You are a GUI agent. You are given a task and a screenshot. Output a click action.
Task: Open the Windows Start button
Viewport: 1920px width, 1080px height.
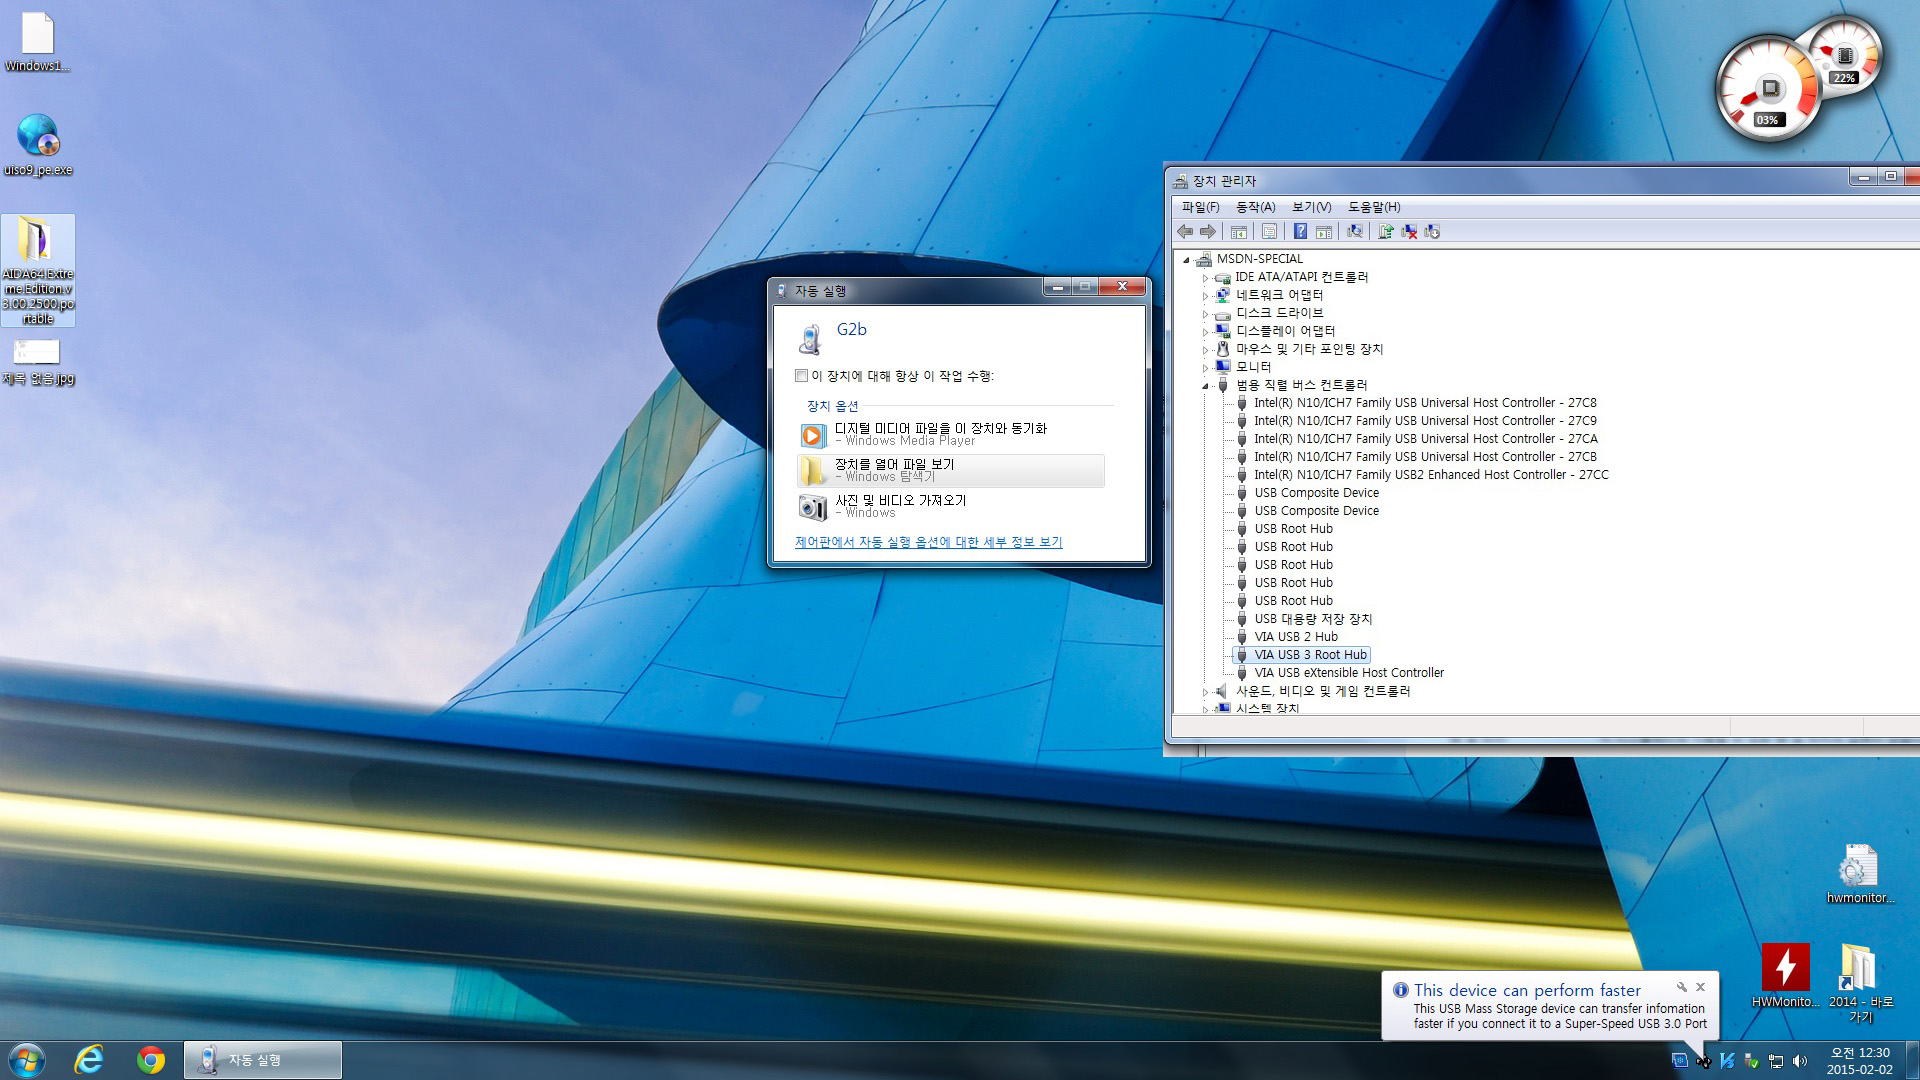tap(27, 1060)
